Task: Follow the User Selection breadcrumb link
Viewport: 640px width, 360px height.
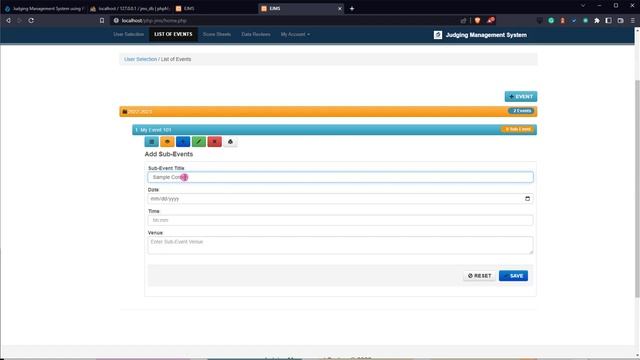Action: click(140, 59)
